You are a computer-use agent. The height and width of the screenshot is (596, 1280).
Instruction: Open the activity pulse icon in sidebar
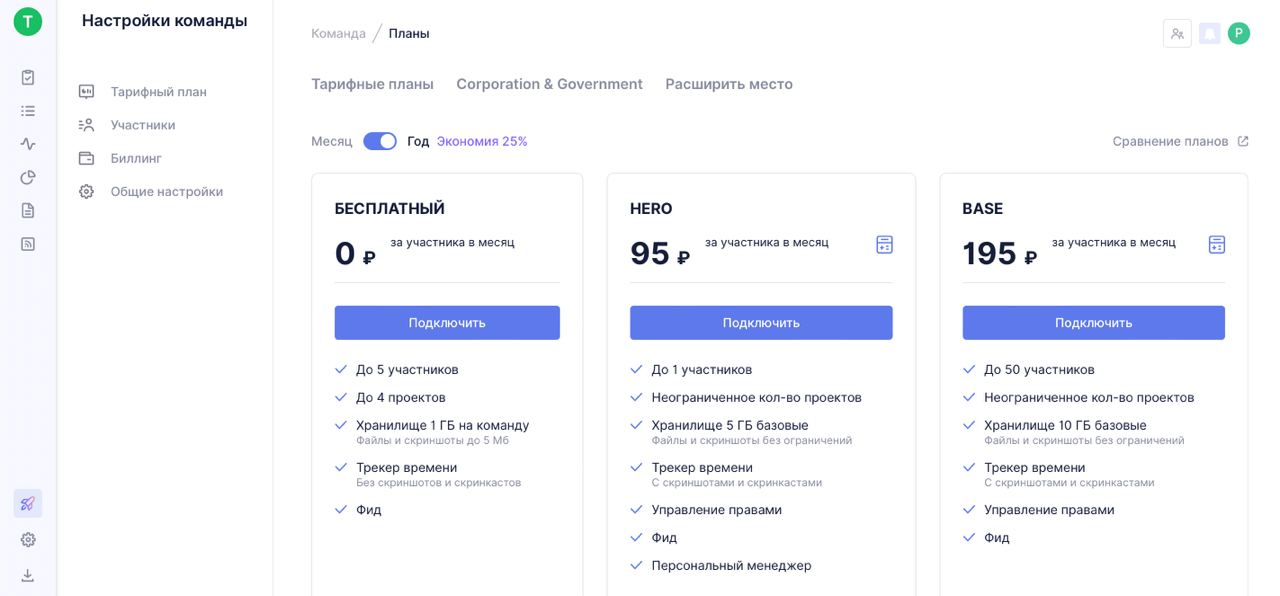click(x=28, y=144)
